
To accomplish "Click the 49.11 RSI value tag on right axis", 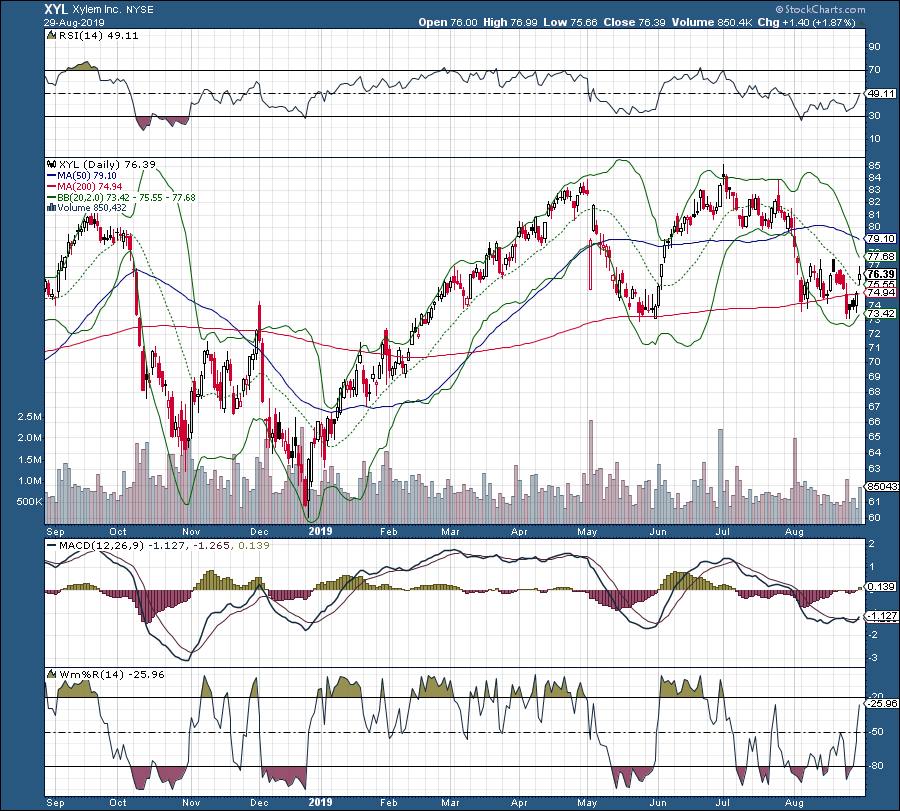I will pyautogui.click(x=881, y=94).
